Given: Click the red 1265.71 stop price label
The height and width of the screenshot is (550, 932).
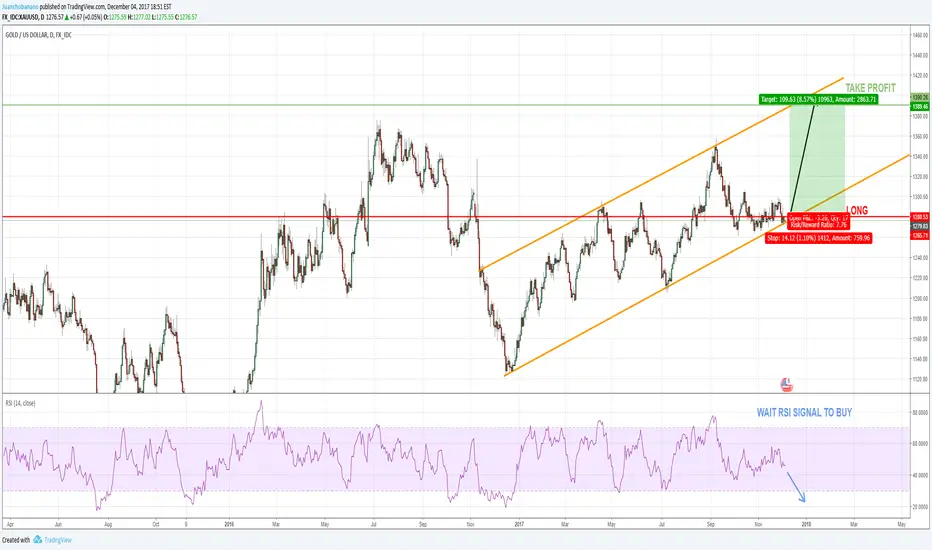Looking at the screenshot, I should [920, 235].
